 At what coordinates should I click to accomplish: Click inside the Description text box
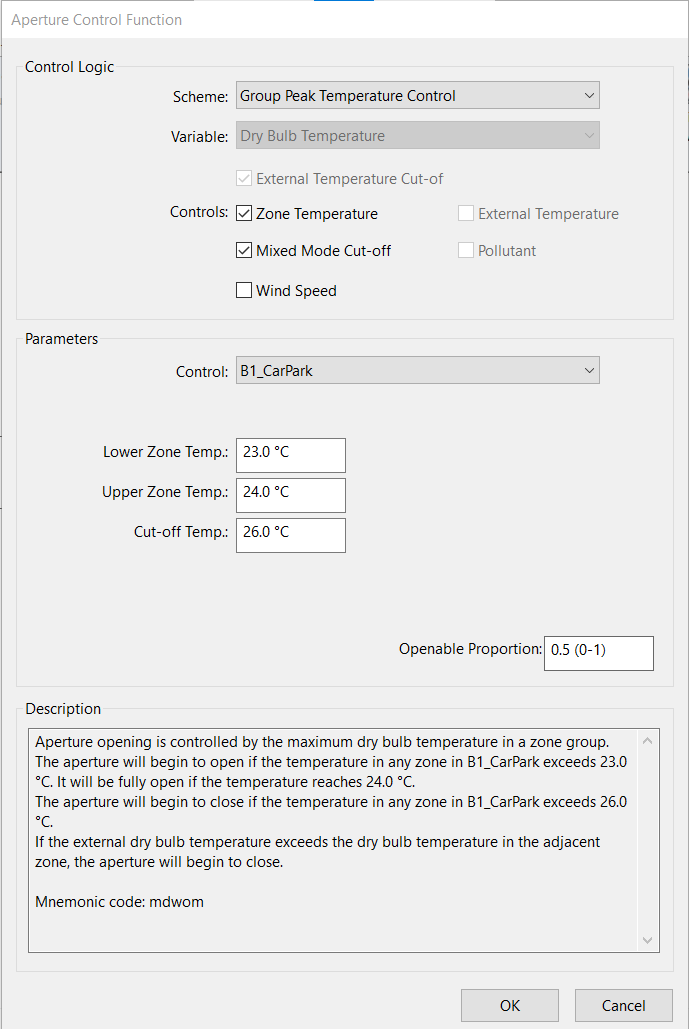coord(333,841)
